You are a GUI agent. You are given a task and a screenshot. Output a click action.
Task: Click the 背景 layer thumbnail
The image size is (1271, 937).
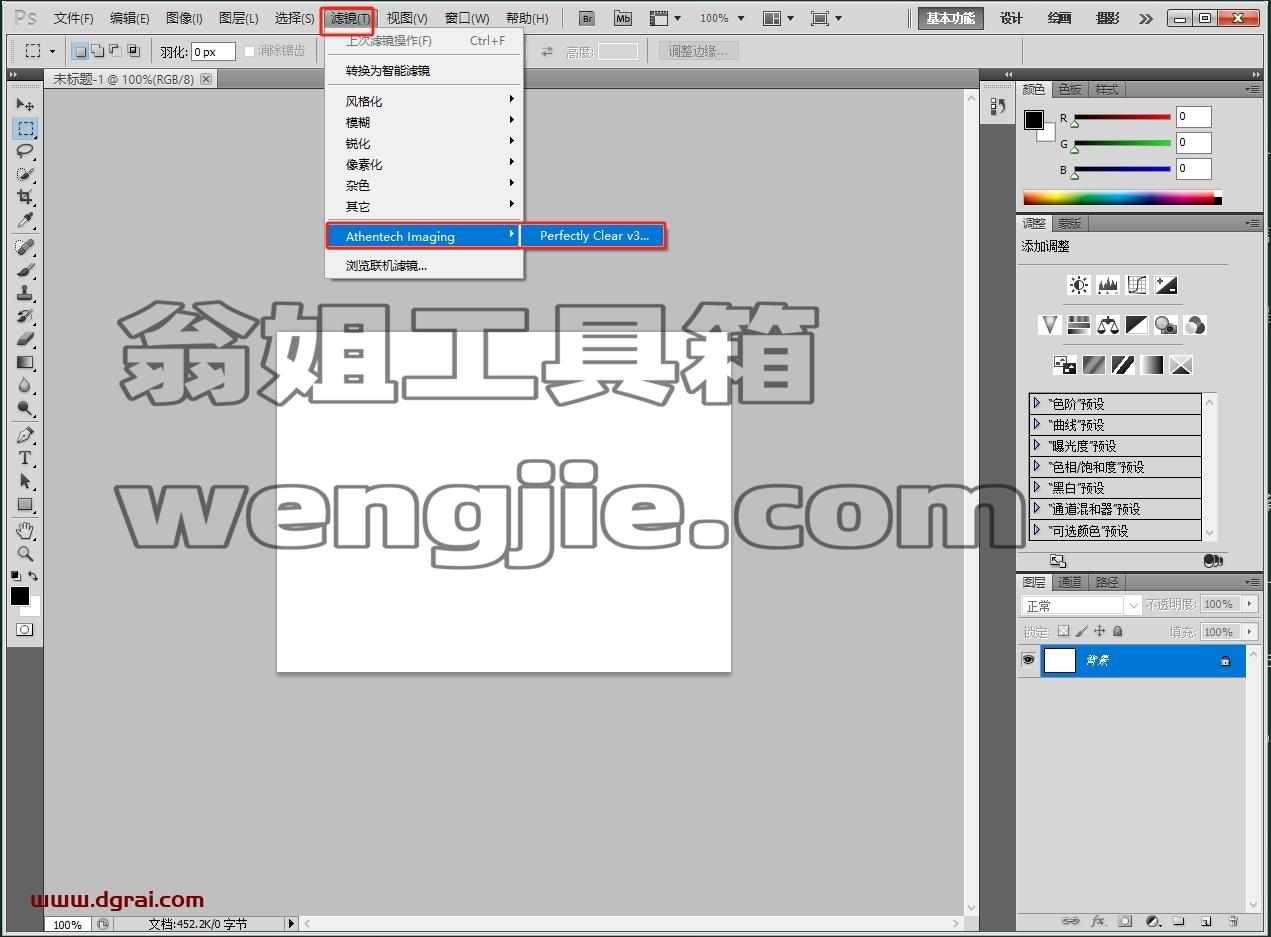1060,660
